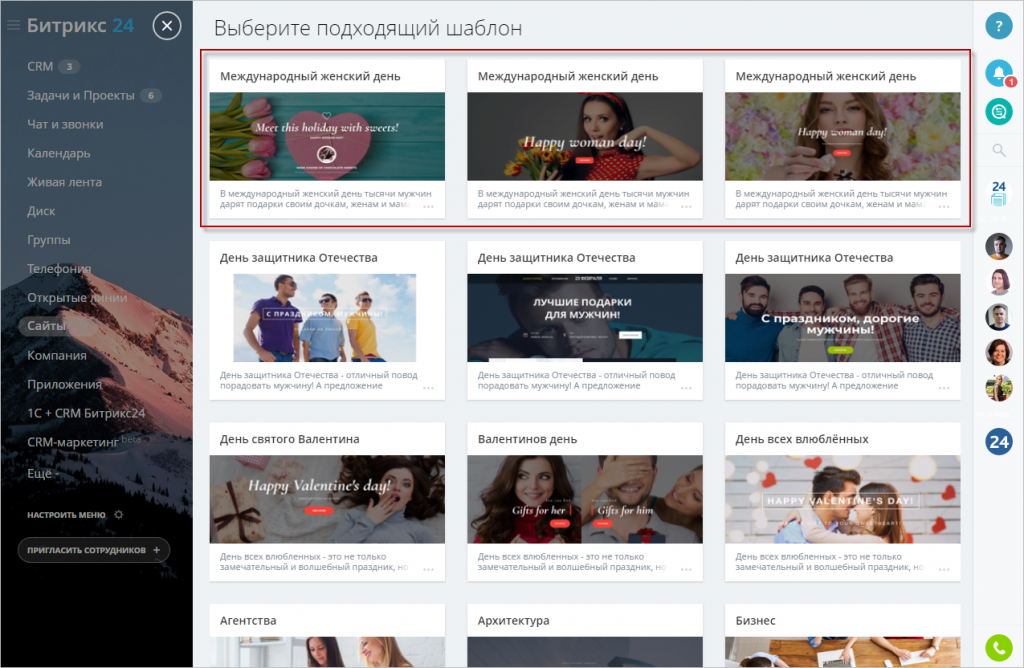Screen dimensions: 1024x668
Task: Open Компания section
Action: [x=56, y=355]
